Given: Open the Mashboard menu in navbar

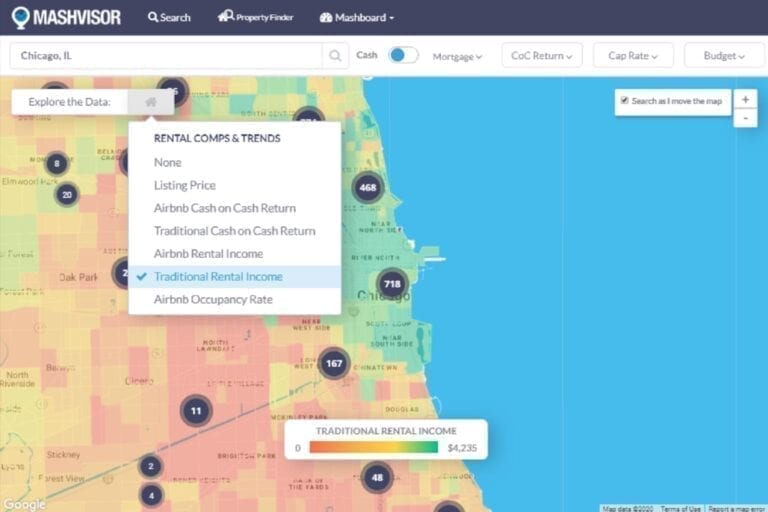Looking at the screenshot, I should point(356,17).
